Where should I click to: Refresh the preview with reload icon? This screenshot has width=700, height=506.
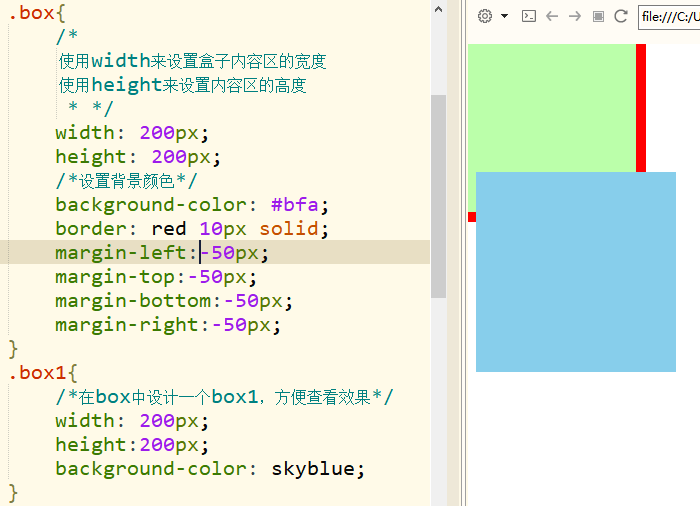click(x=621, y=17)
